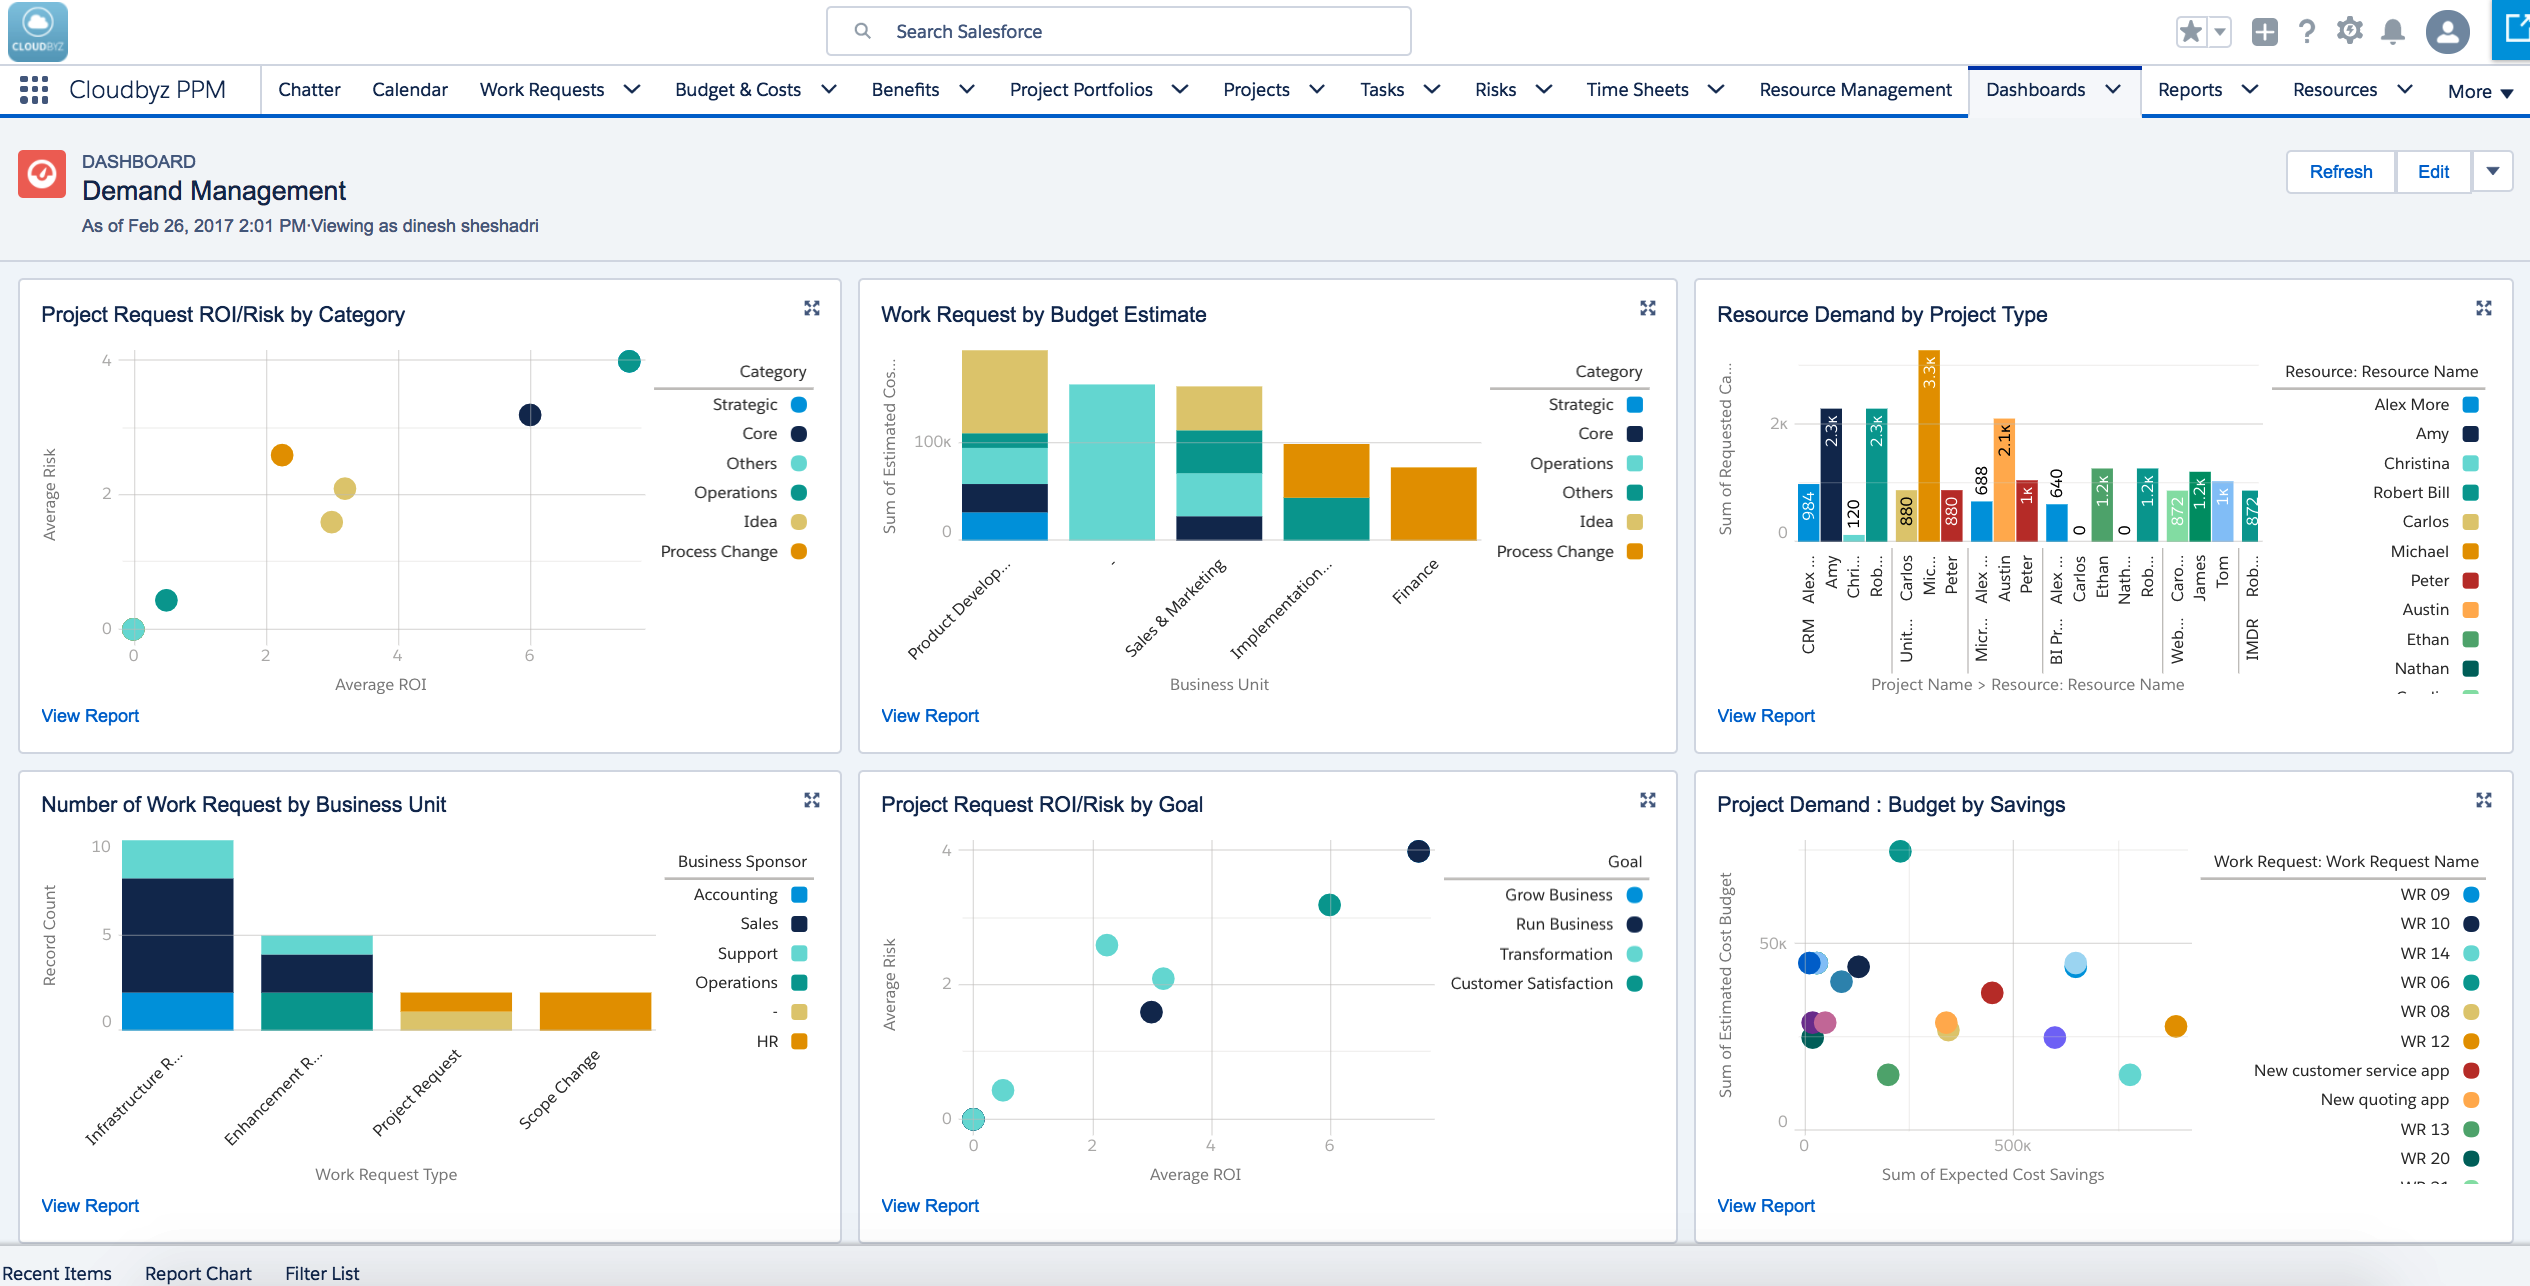
Task: Expand Project Request ROI/Risk by Goal chart
Action: pyautogui.click(x=1648, y=800)
